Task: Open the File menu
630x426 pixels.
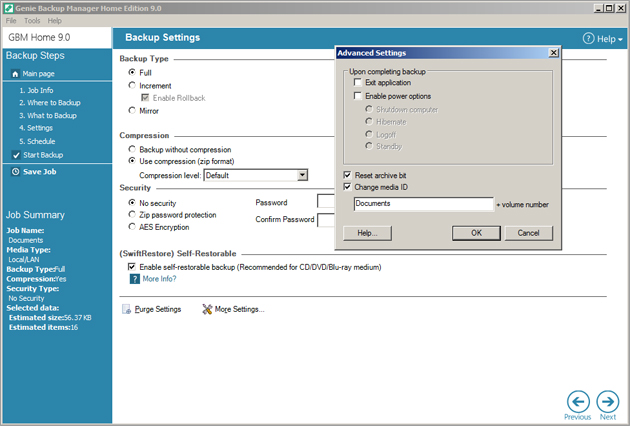Action: [11, 20]
